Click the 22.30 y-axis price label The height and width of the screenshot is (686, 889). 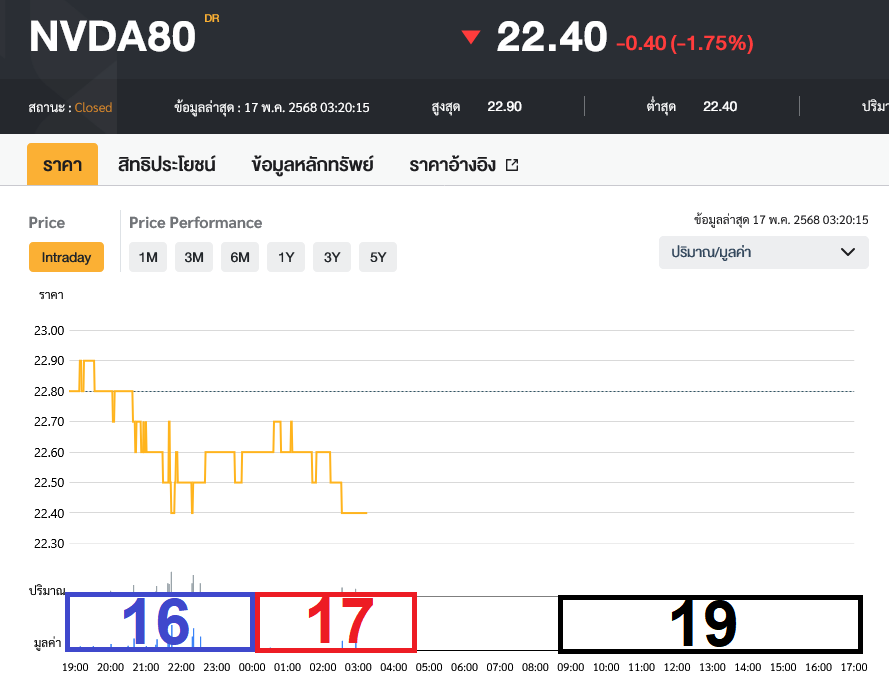49,544
